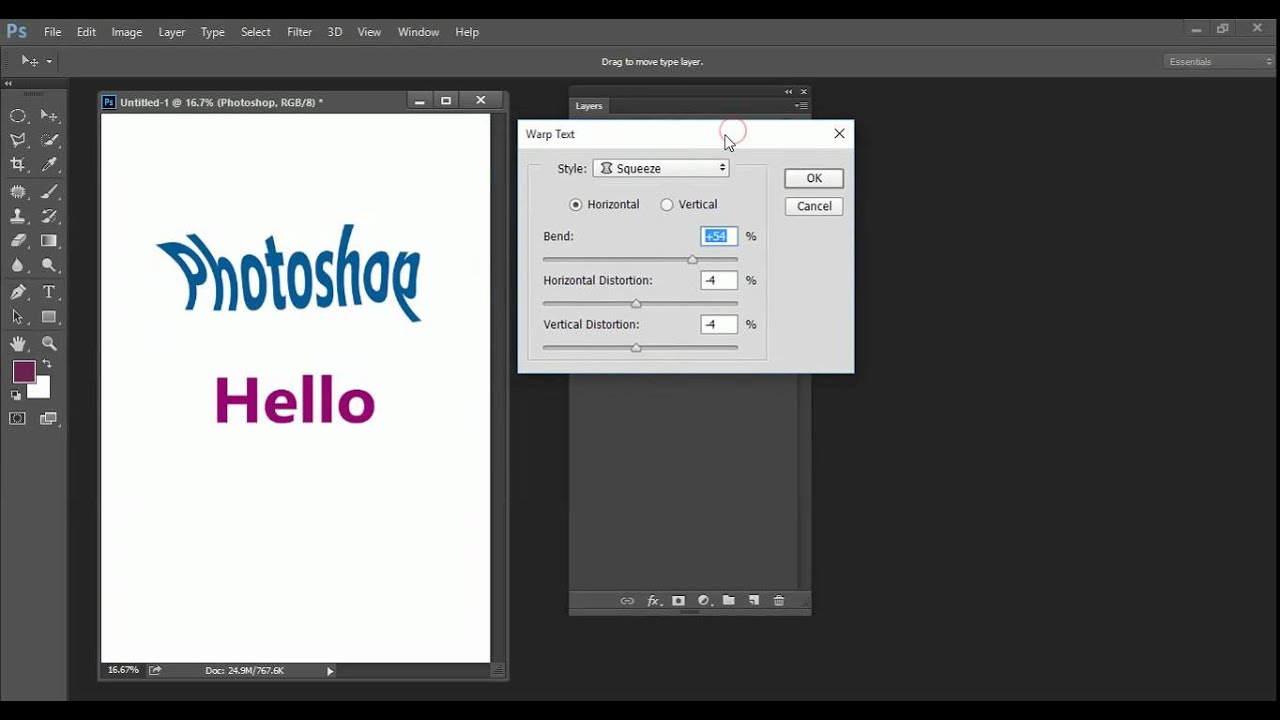Open the Essentials workspace dropdown
Screen dimensions: 1280x720
point(1220,62)
